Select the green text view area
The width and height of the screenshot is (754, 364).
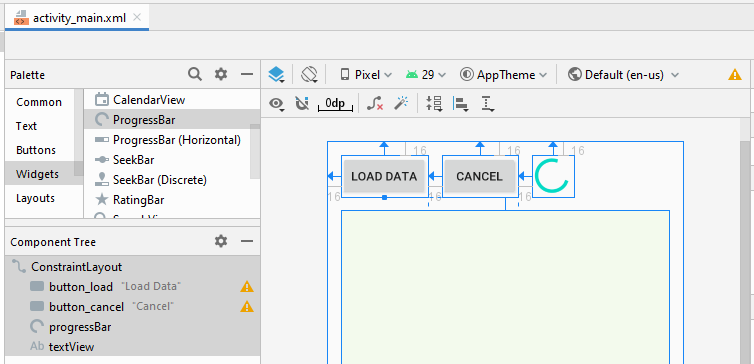tap(505, 287)
